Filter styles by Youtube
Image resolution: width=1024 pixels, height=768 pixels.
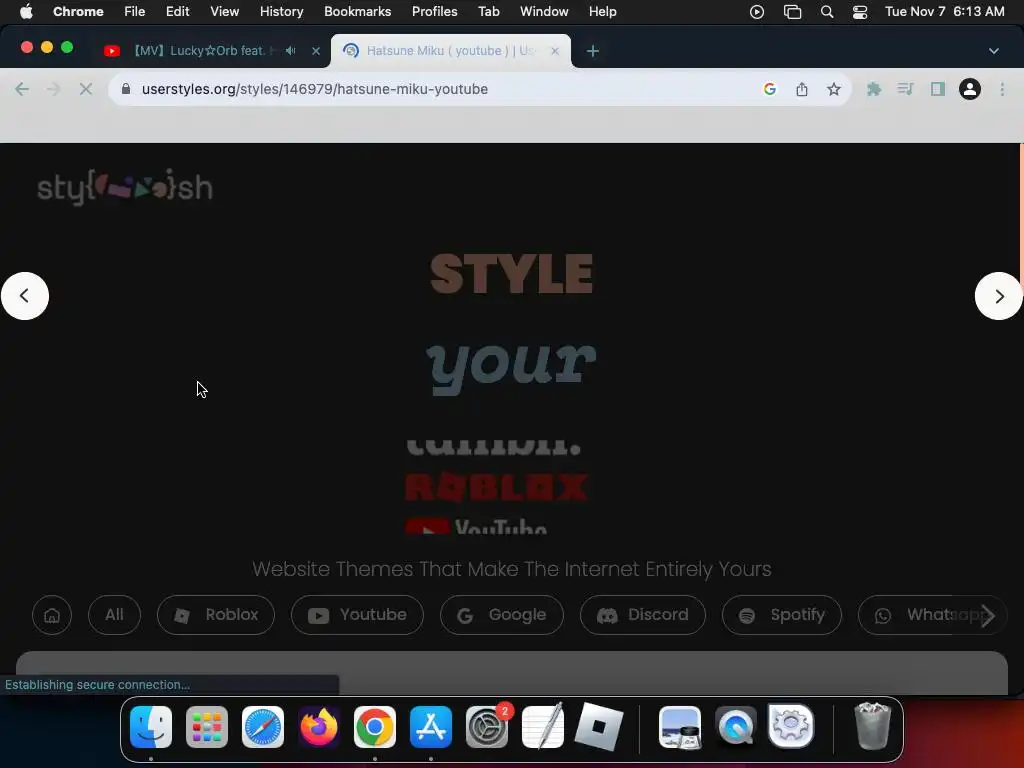pos(357,615)
